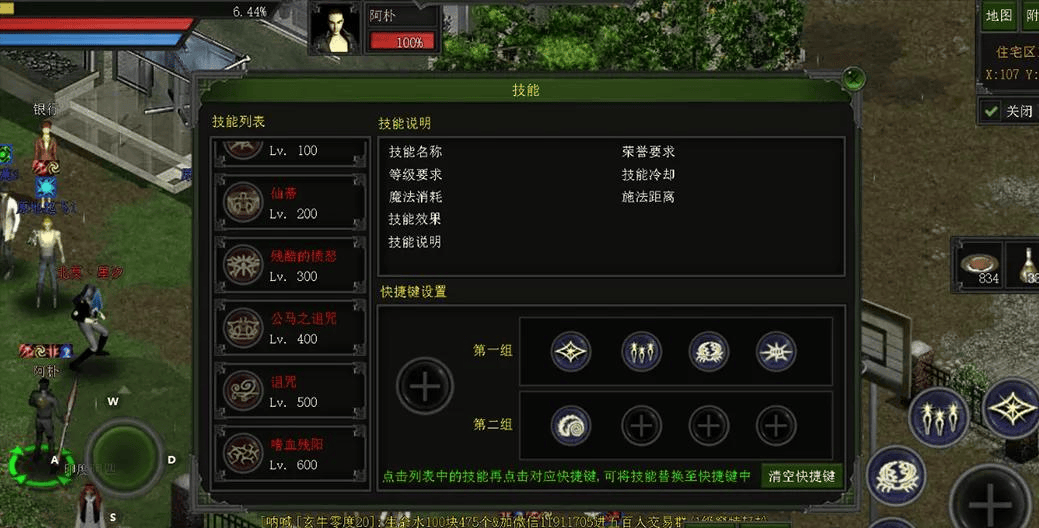
Task: Click the last skill slot in 第一组
Action: click(x=776, y=351)
